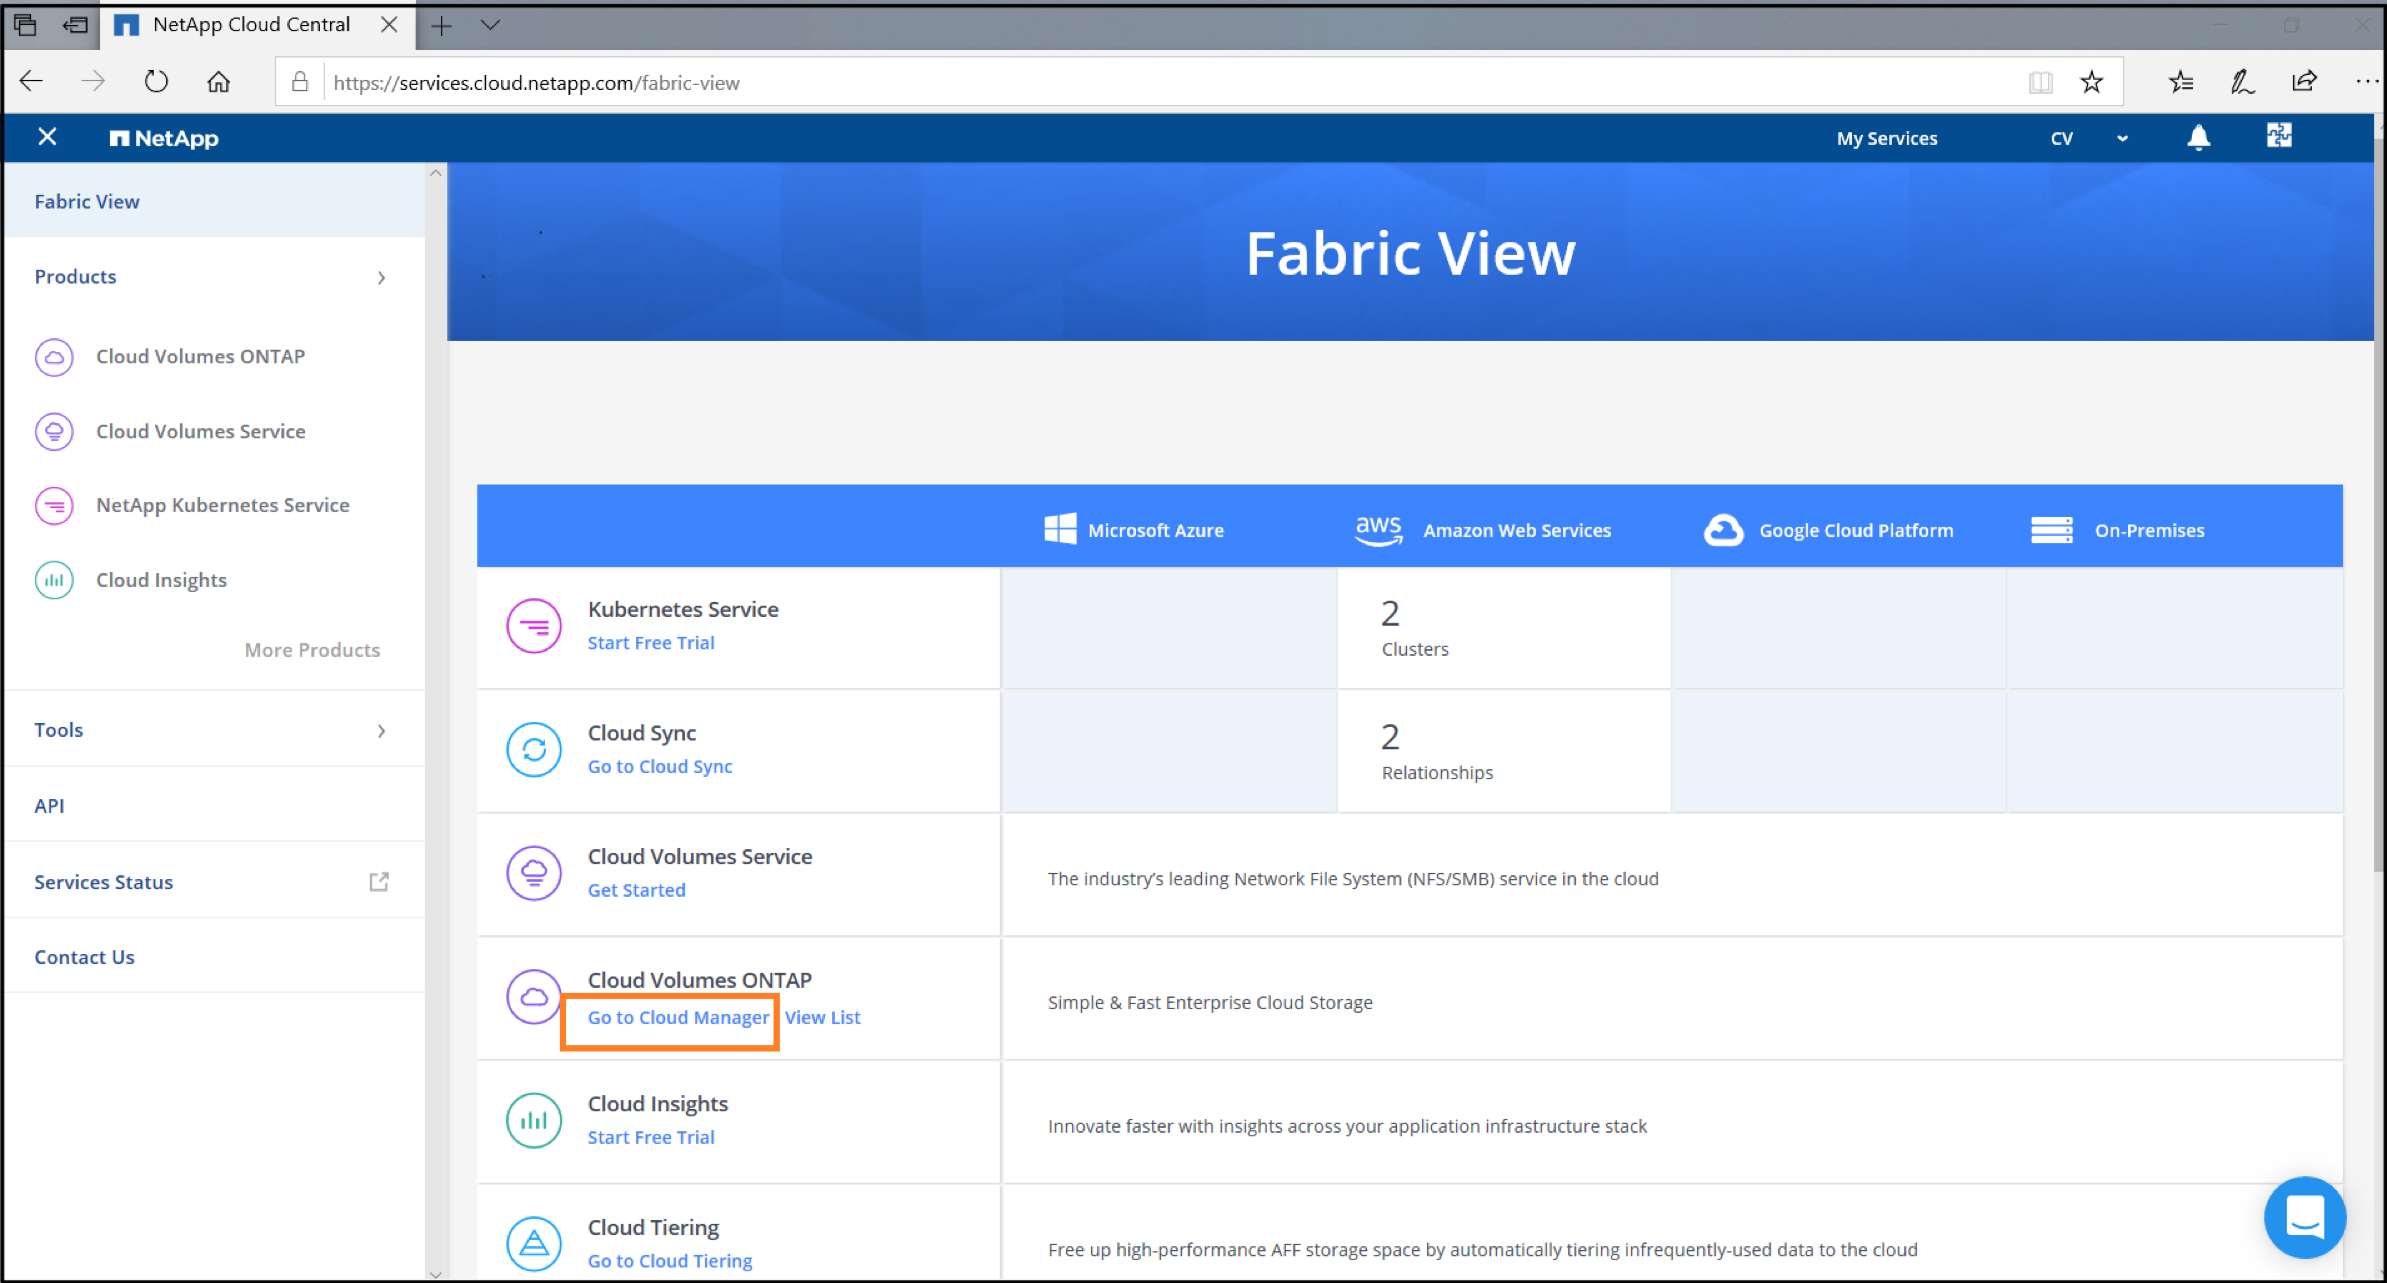Click the browser refresh icon
The image size is (2387, 1283).
[x=156, y=82]
